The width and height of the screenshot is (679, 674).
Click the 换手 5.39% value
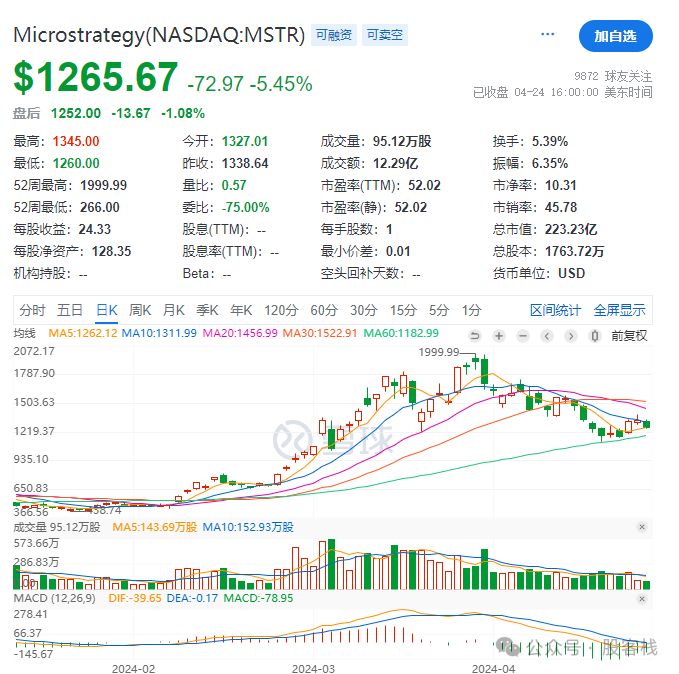coord(550,141)
